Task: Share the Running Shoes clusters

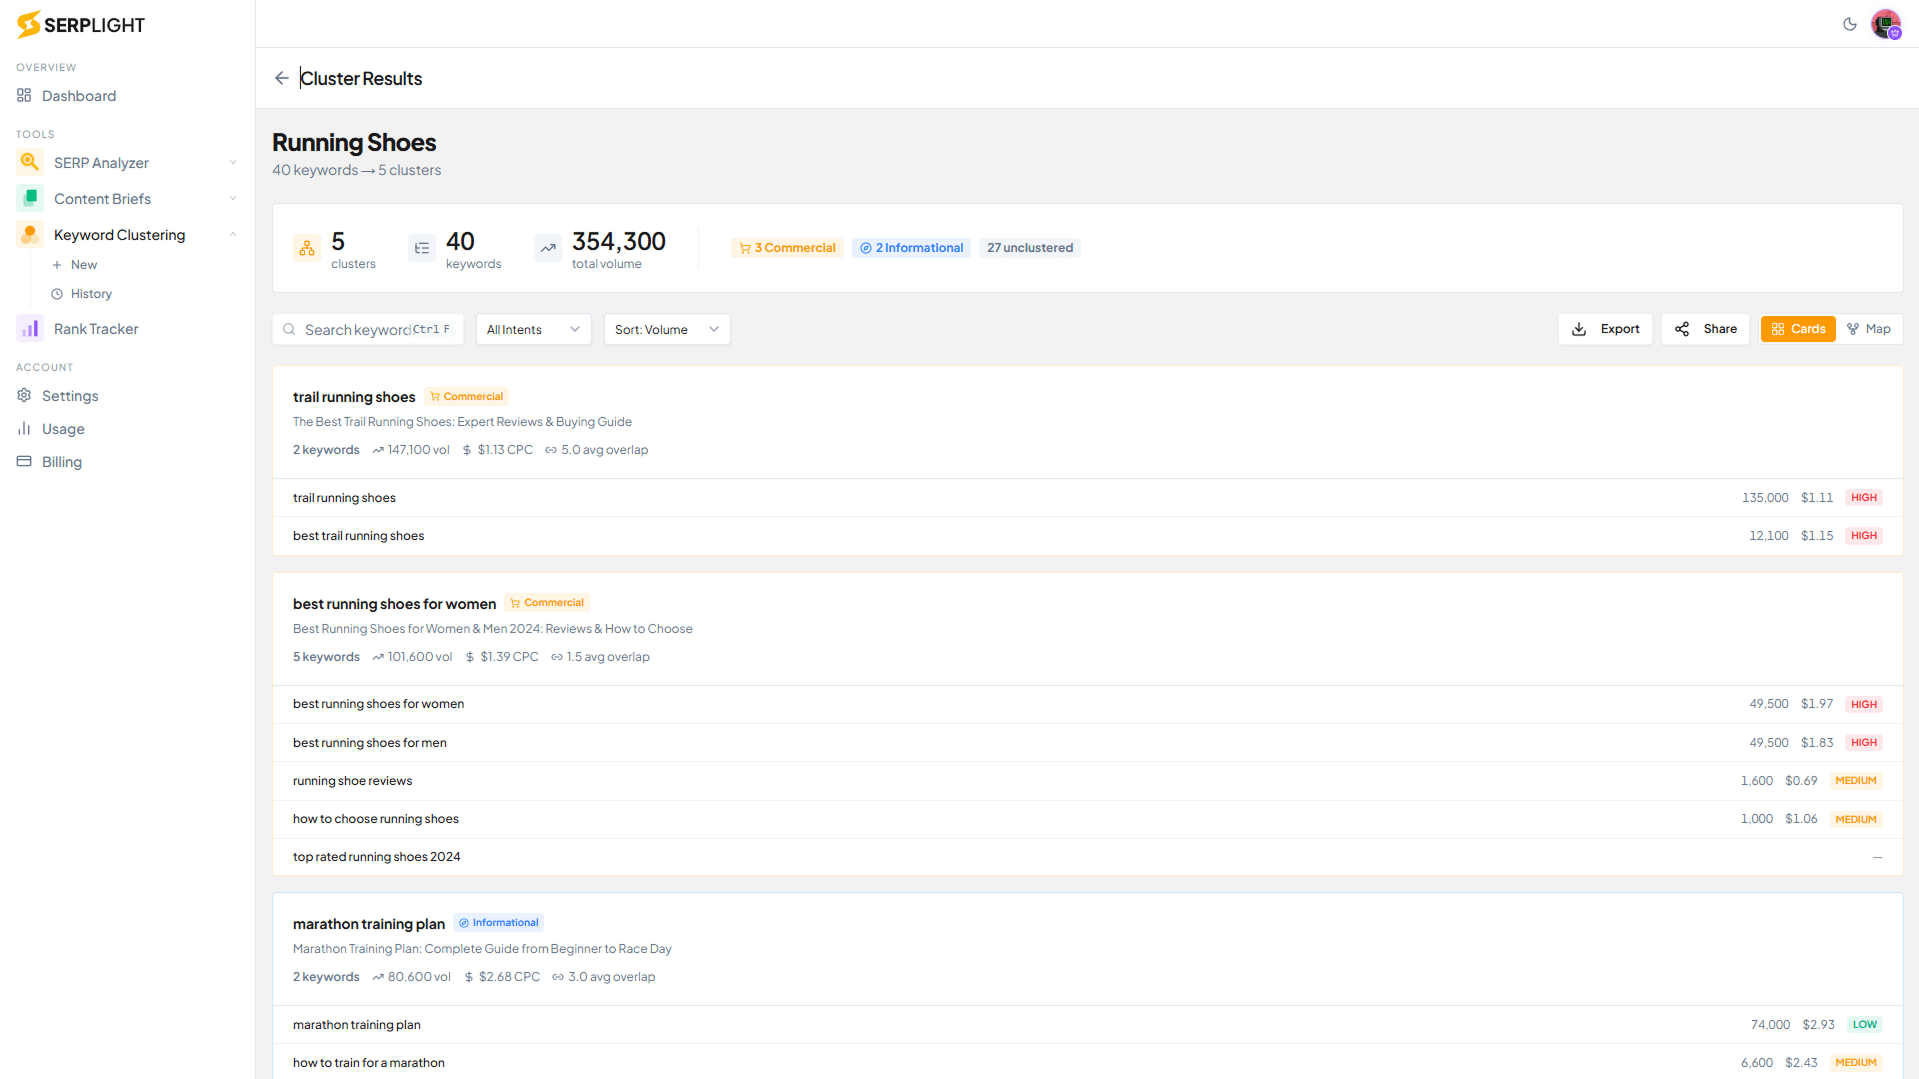Action: point(1704,328)
